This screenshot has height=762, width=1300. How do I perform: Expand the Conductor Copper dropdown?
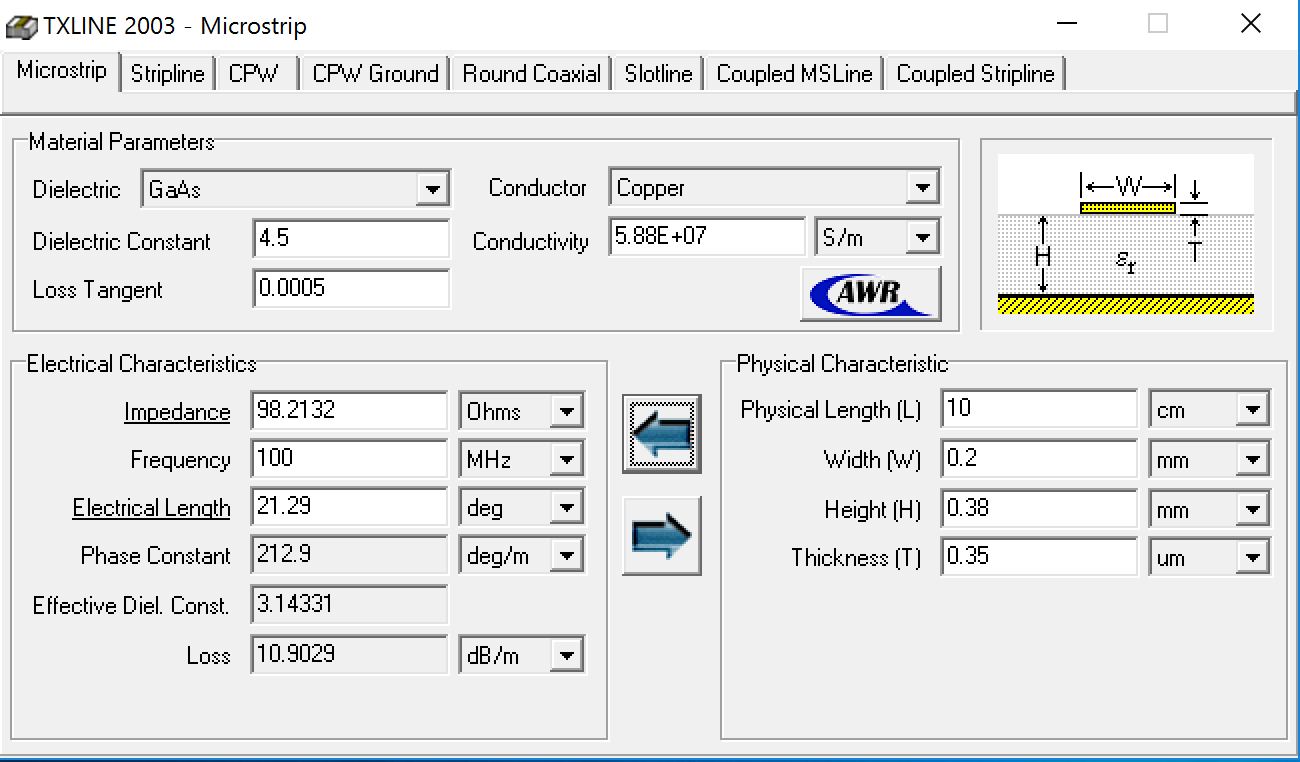pyautogui.click(x=921, y=187)
